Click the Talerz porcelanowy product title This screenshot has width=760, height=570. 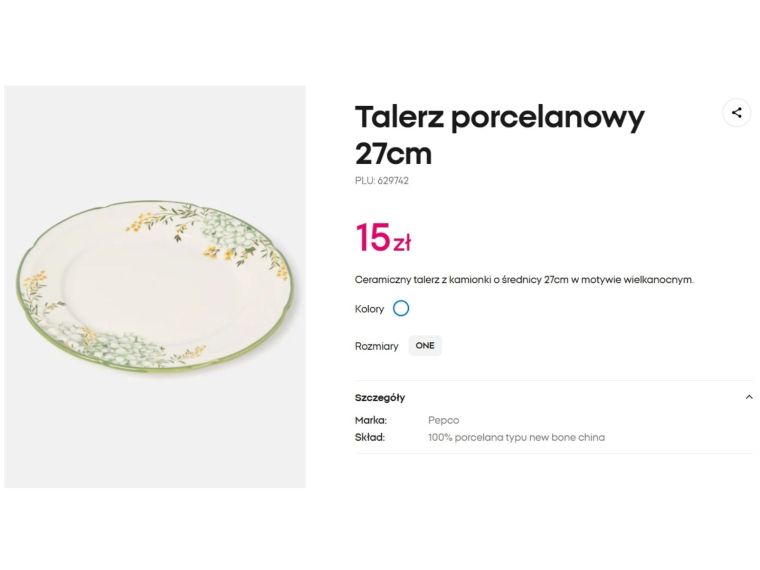[499, 118]
